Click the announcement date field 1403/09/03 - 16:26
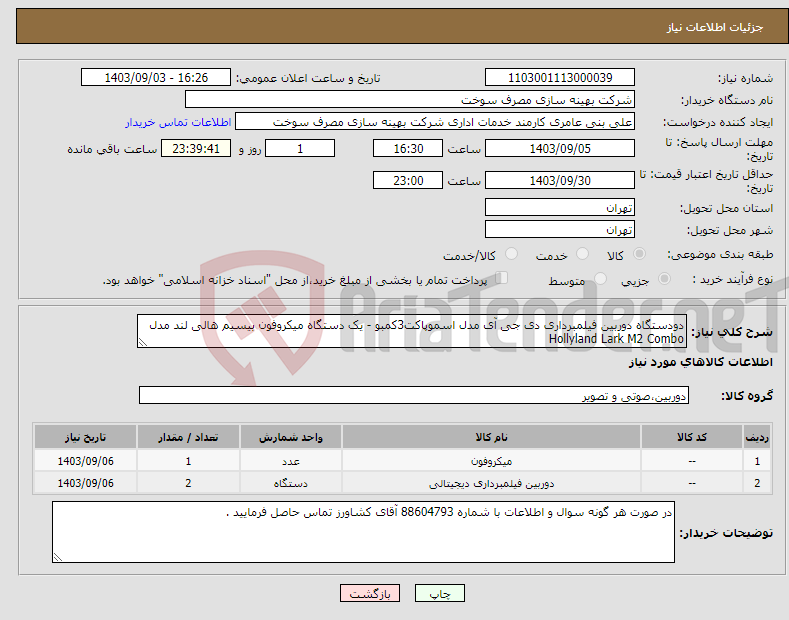 click(x=156, y=78)
